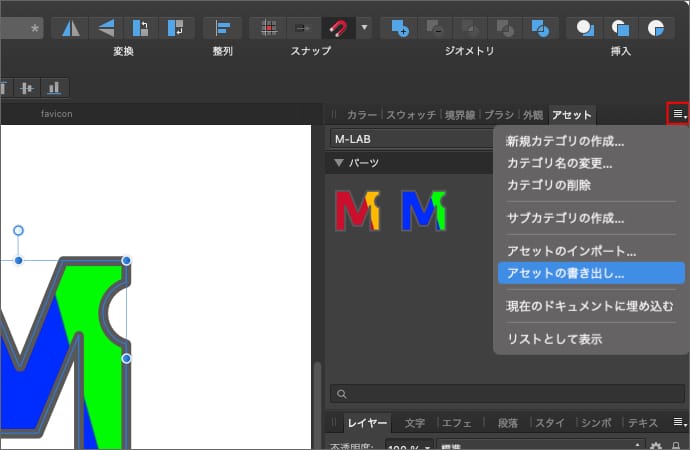The width and height of the screenshot is (690, 450).
Task: Click the geometry Add operation icon
Action: (x=400, y=27)
